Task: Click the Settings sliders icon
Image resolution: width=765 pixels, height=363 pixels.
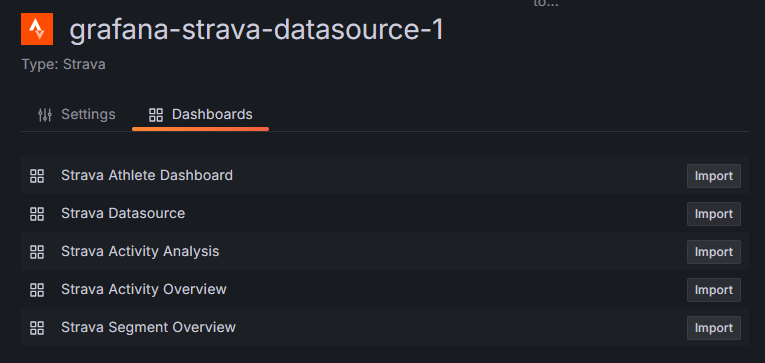Action: point(45,115)
